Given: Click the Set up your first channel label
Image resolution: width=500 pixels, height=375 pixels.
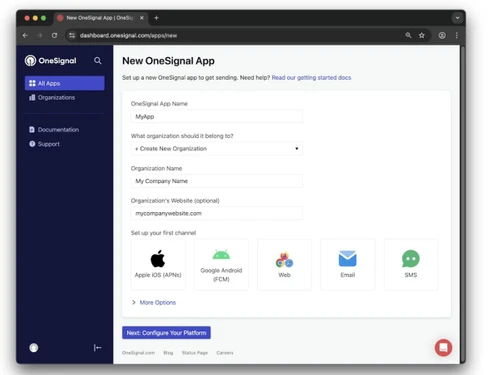Looking at the screenshot, I should click(163, 233).
